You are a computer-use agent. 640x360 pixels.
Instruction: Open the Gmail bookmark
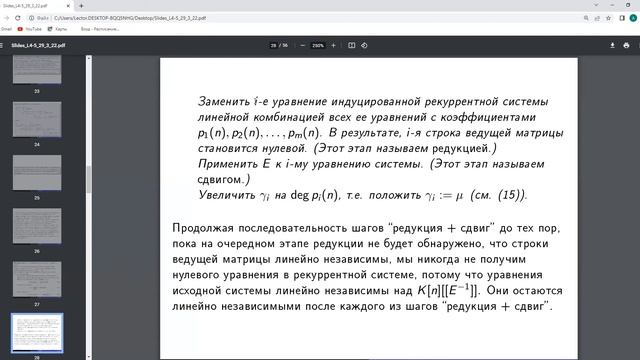6,29
